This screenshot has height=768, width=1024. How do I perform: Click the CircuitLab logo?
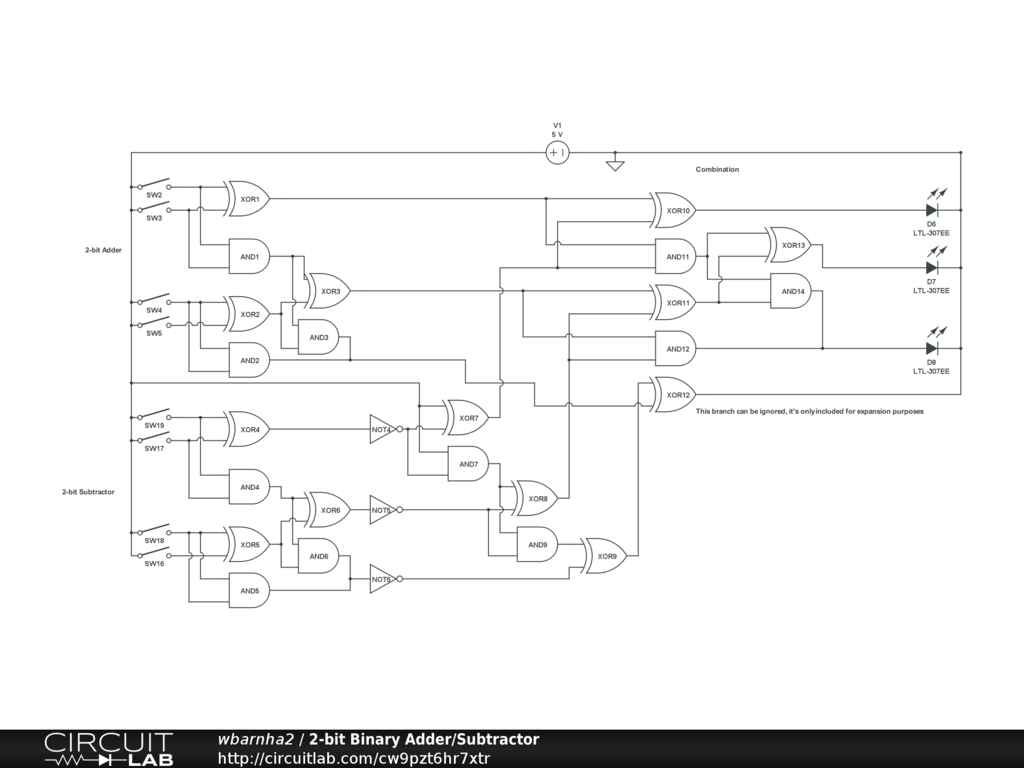[x=108, y=749]
